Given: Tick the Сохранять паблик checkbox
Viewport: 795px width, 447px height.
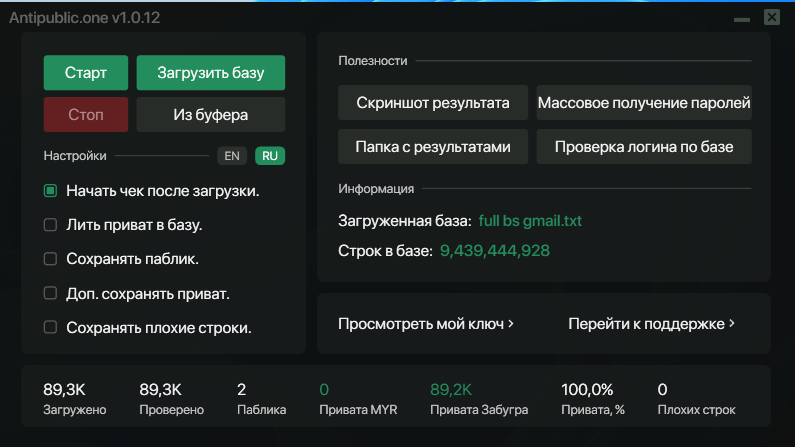Looking at the screenshot, I should tap(50, 259).
